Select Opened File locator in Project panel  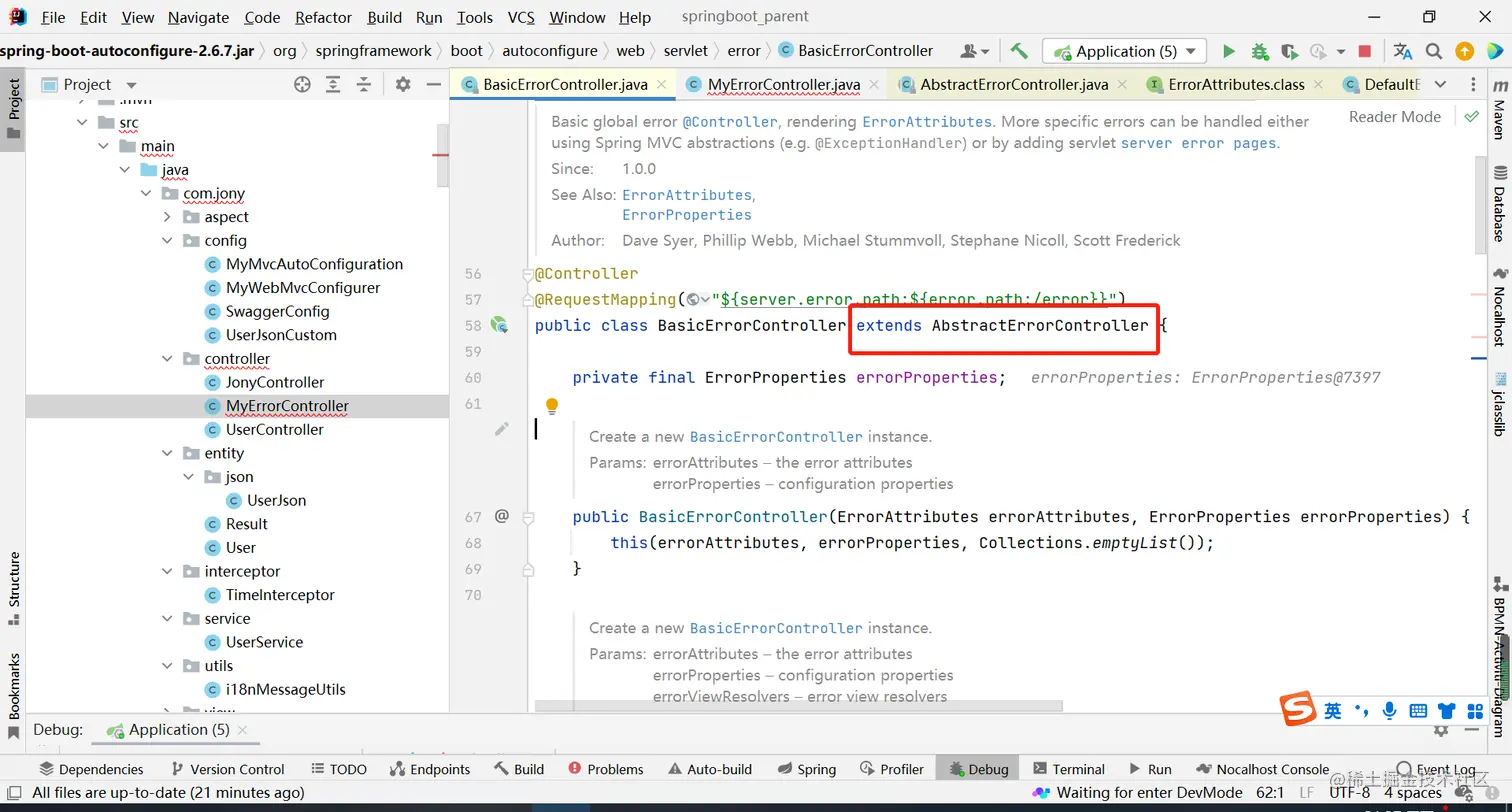click(302, 85)
